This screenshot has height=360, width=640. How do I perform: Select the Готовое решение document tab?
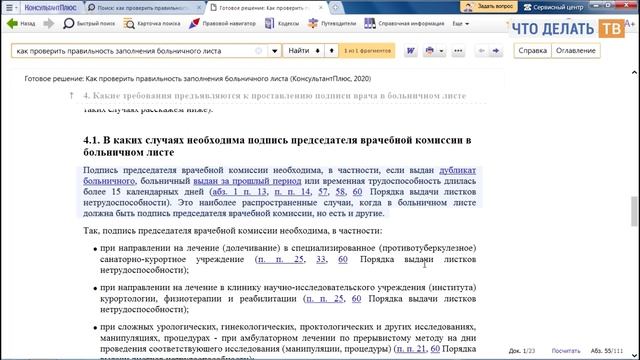(263, 8)
